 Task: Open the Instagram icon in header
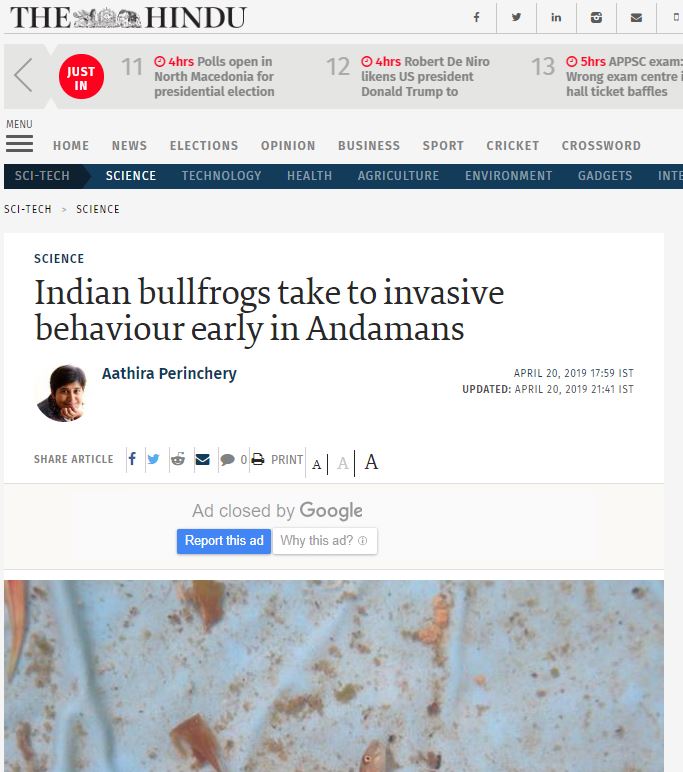[596, 18]
